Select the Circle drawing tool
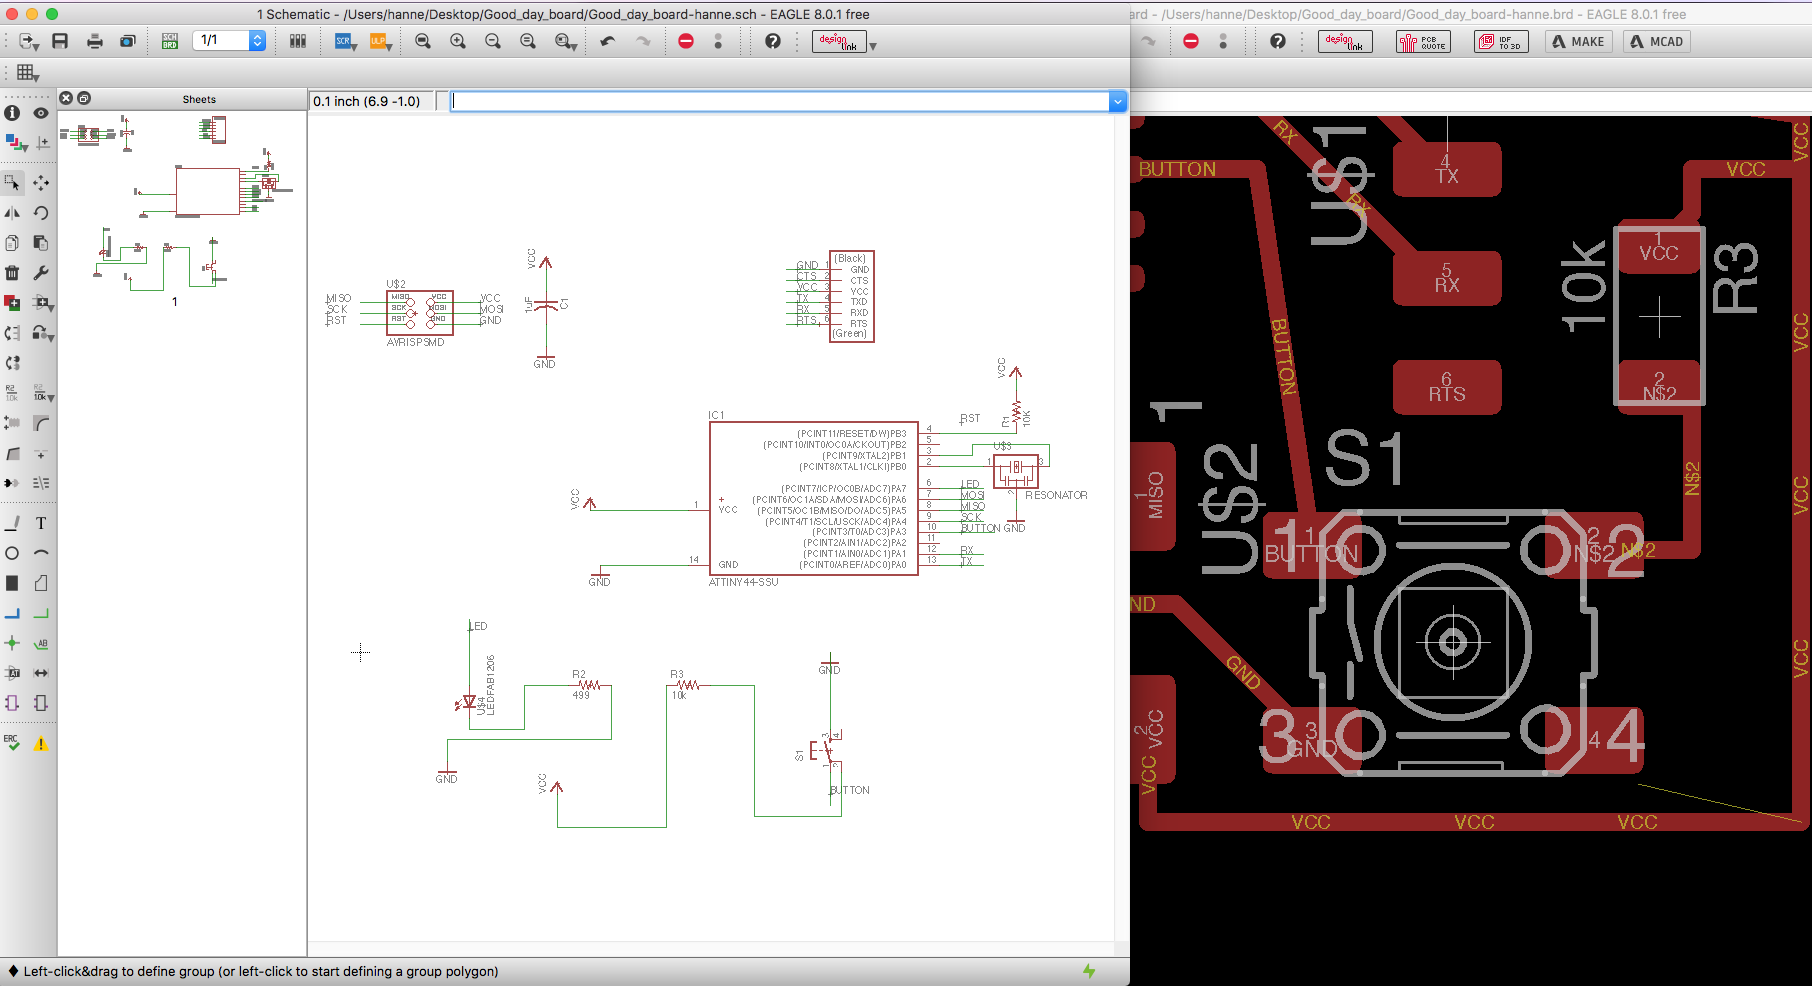Screen dimensions: 1812x986 point(12,553)
